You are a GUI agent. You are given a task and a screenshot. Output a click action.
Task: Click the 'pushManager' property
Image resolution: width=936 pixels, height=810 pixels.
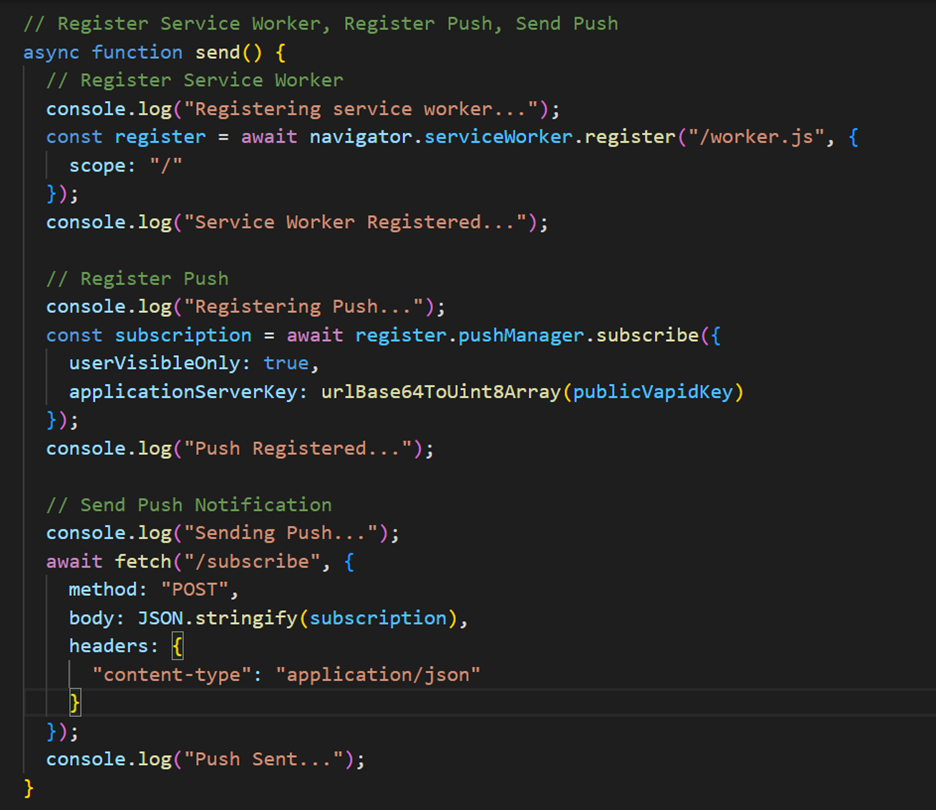coord(521,335)
